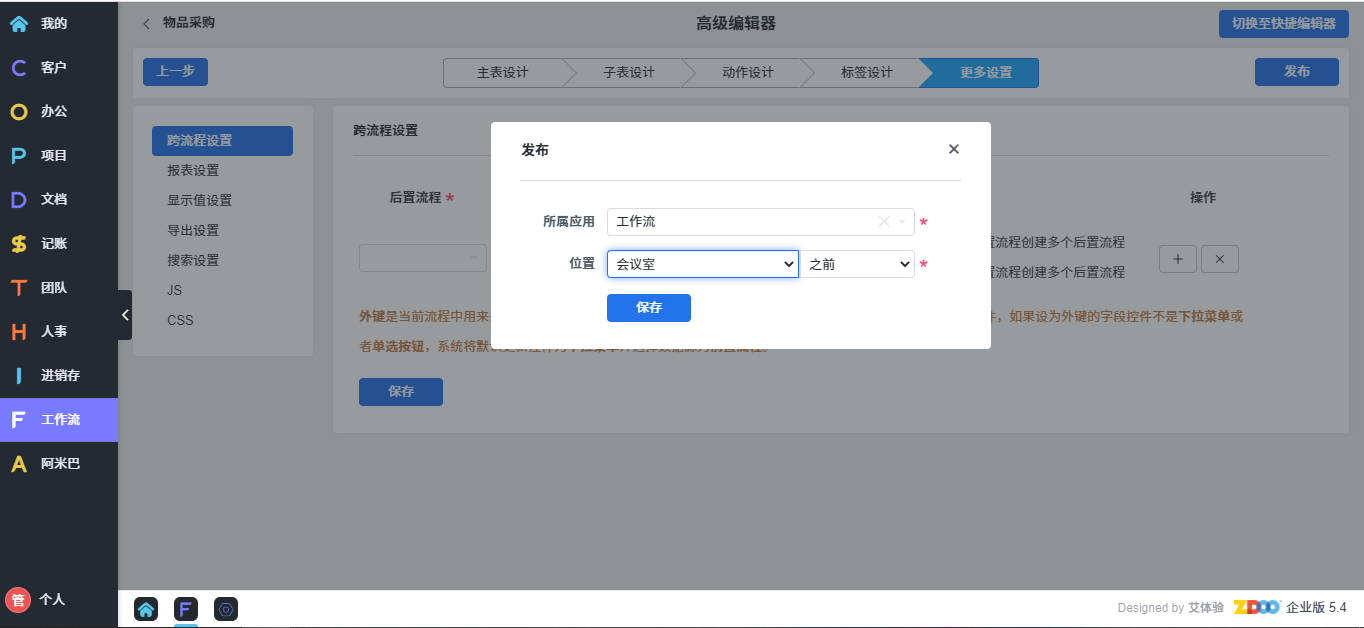Open the 记账 accounting dollar icon
The image size is (1364, 628).
click(x=19, y=244)
